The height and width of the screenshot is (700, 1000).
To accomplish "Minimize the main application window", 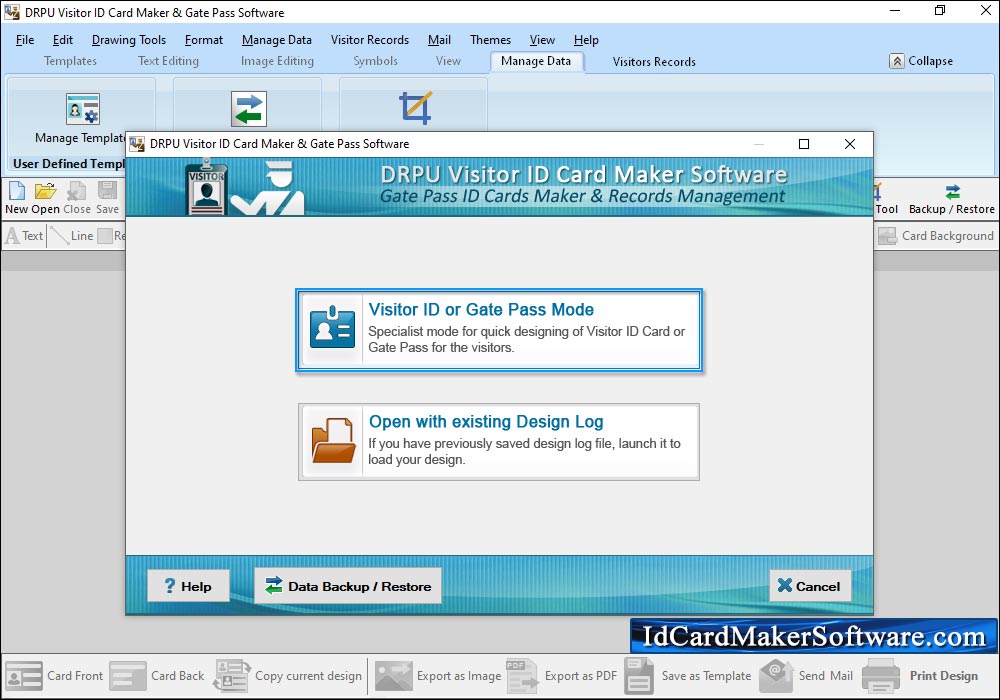I will pos(895,11).
